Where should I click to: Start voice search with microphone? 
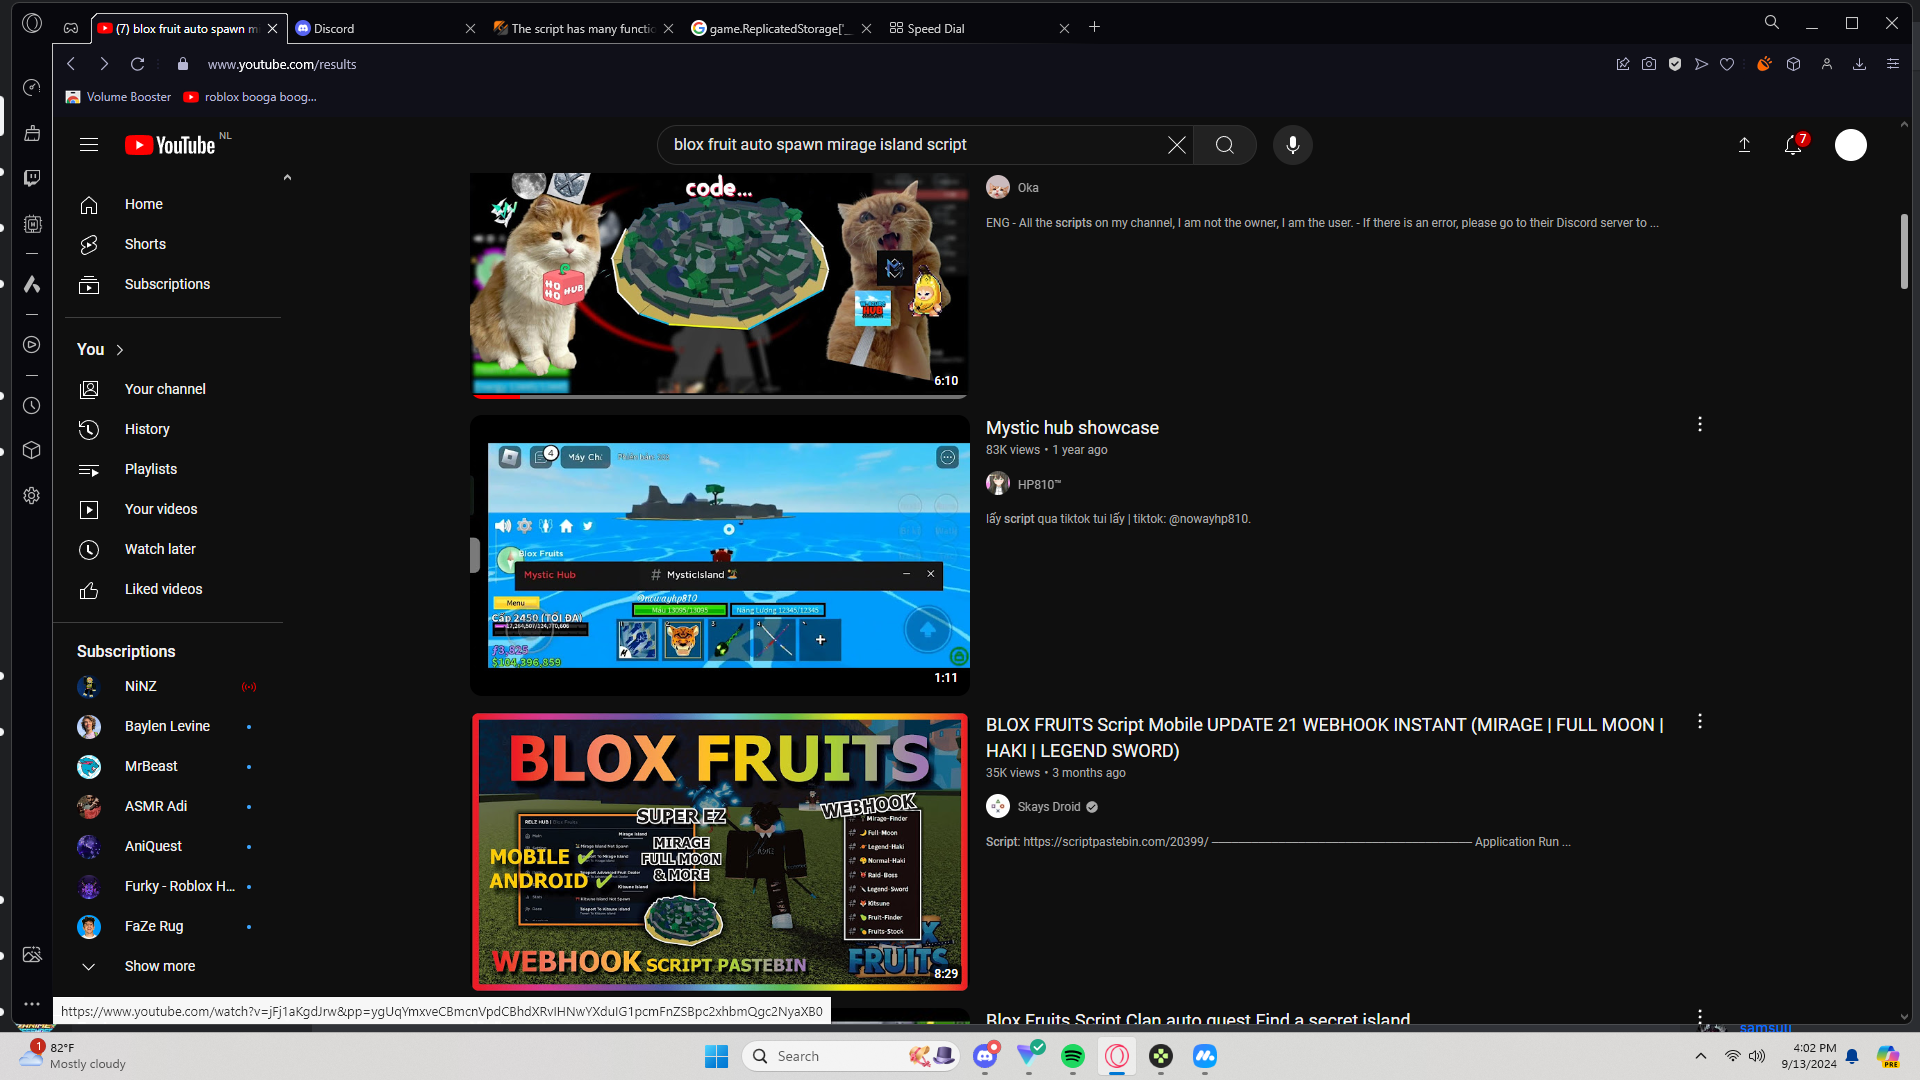(1293, 145)
